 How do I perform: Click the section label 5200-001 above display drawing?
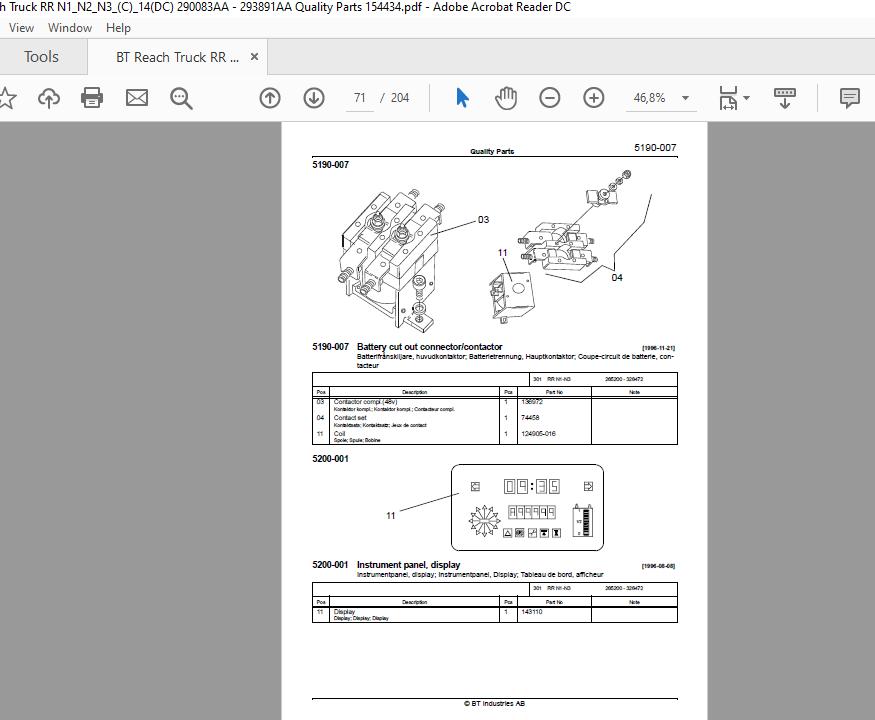tap(330, 459)
